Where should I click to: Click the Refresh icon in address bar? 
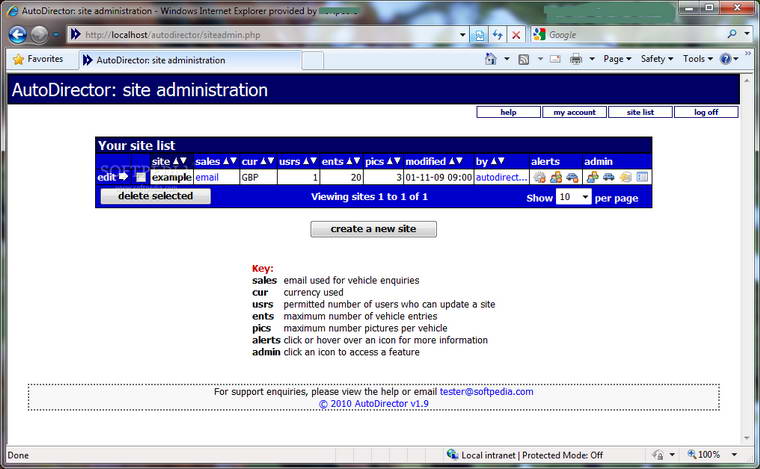[x=497, y=35]
